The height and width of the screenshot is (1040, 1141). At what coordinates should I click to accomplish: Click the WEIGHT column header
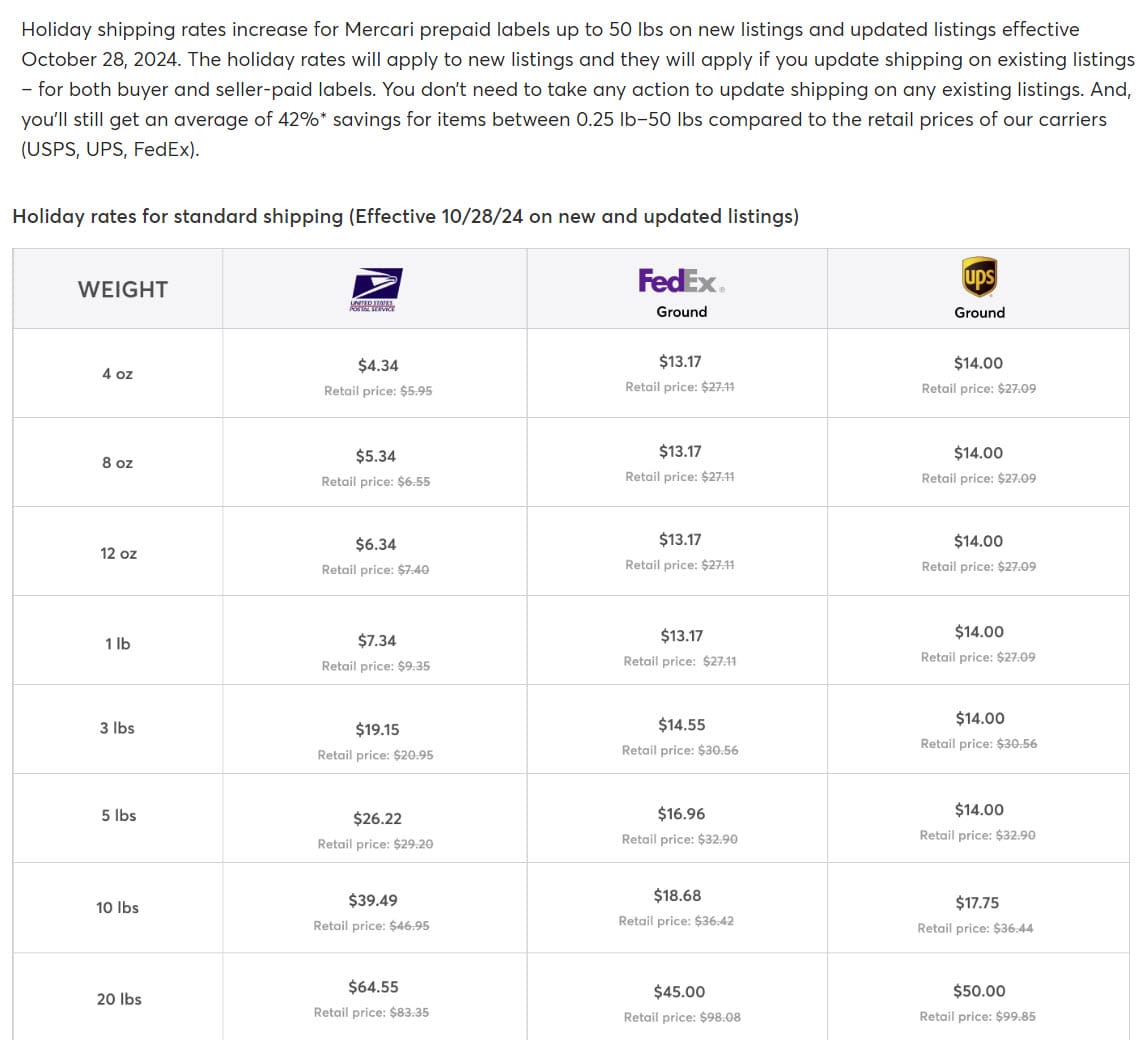pos(122,290)
